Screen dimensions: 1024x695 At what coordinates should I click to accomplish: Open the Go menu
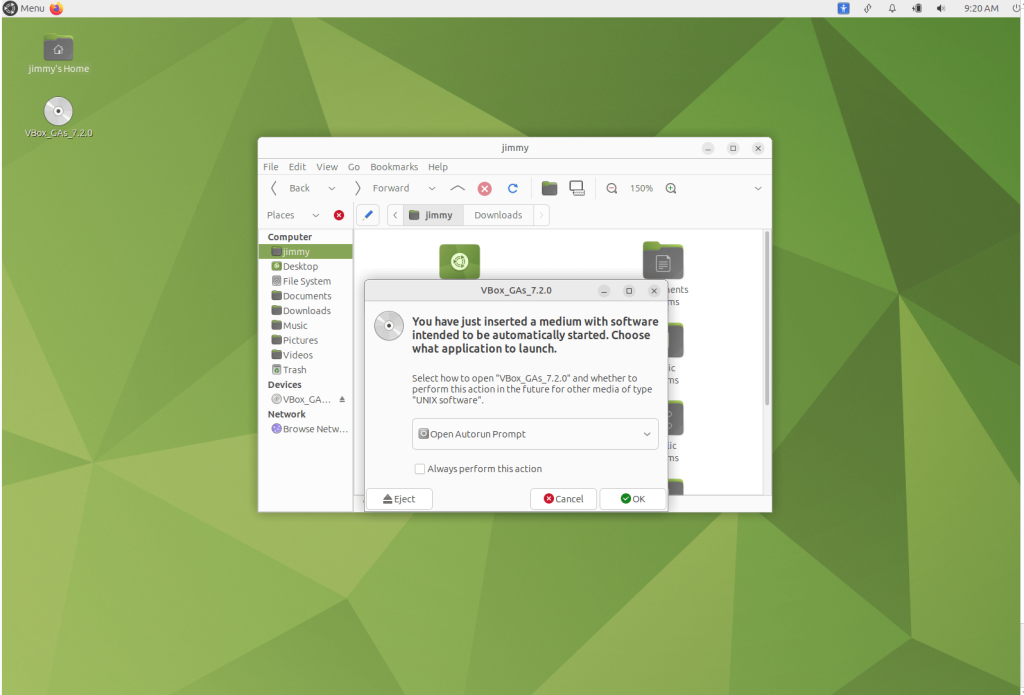click(x=354, y=167)
